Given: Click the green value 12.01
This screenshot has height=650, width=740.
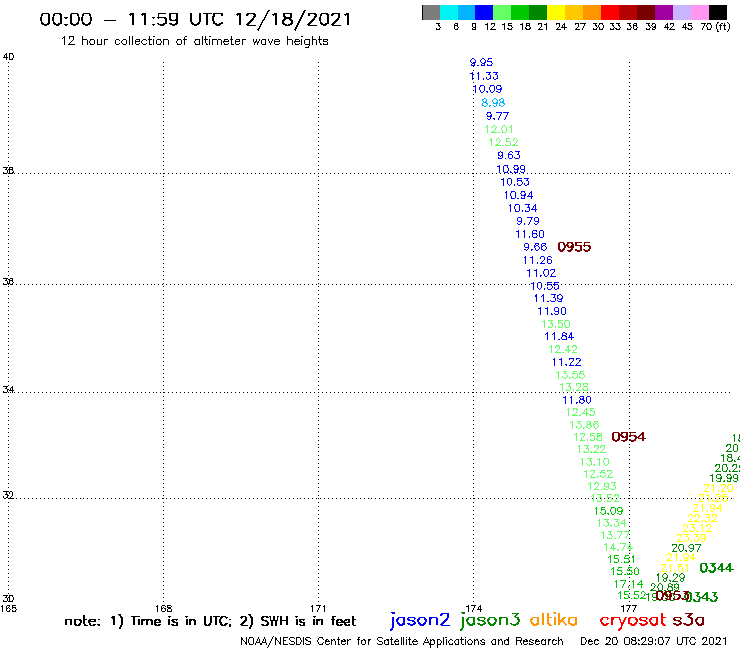Looking at the screenshot, I should click(x=499, y=129).
